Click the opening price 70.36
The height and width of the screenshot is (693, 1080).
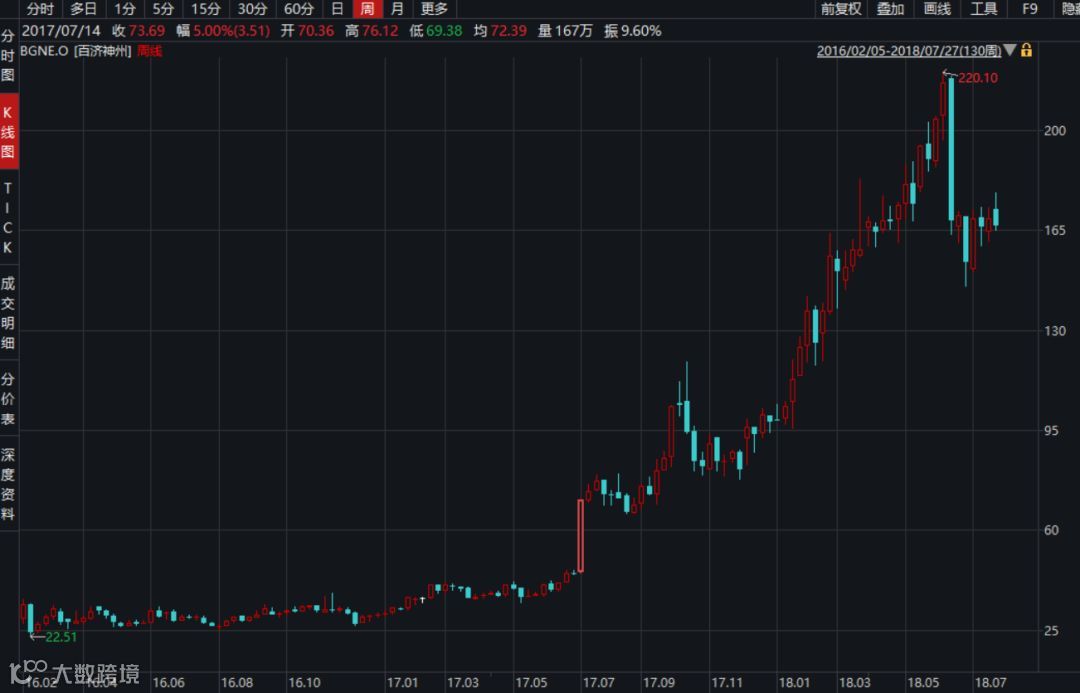point(315,31)
